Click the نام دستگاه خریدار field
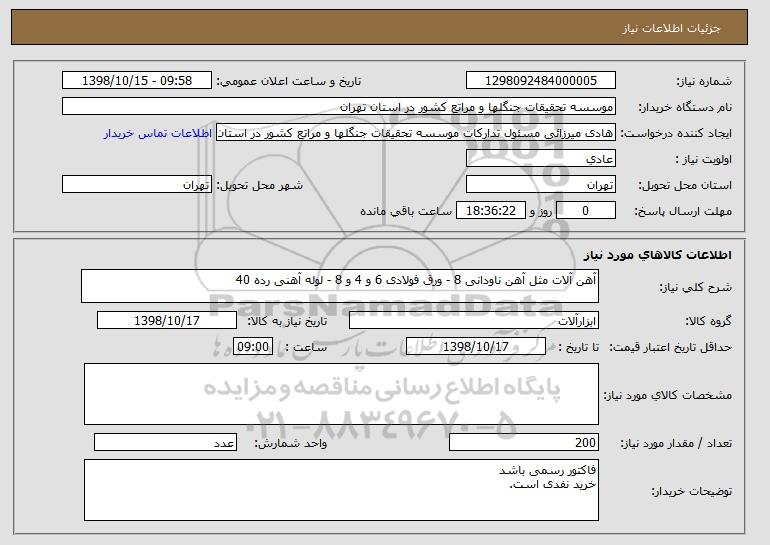 (x=339, y=107)
